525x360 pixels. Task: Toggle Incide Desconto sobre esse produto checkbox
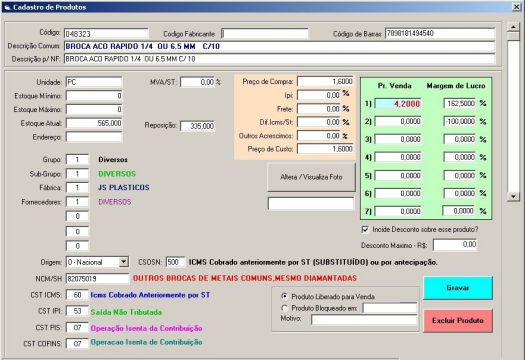pos(365,229)
